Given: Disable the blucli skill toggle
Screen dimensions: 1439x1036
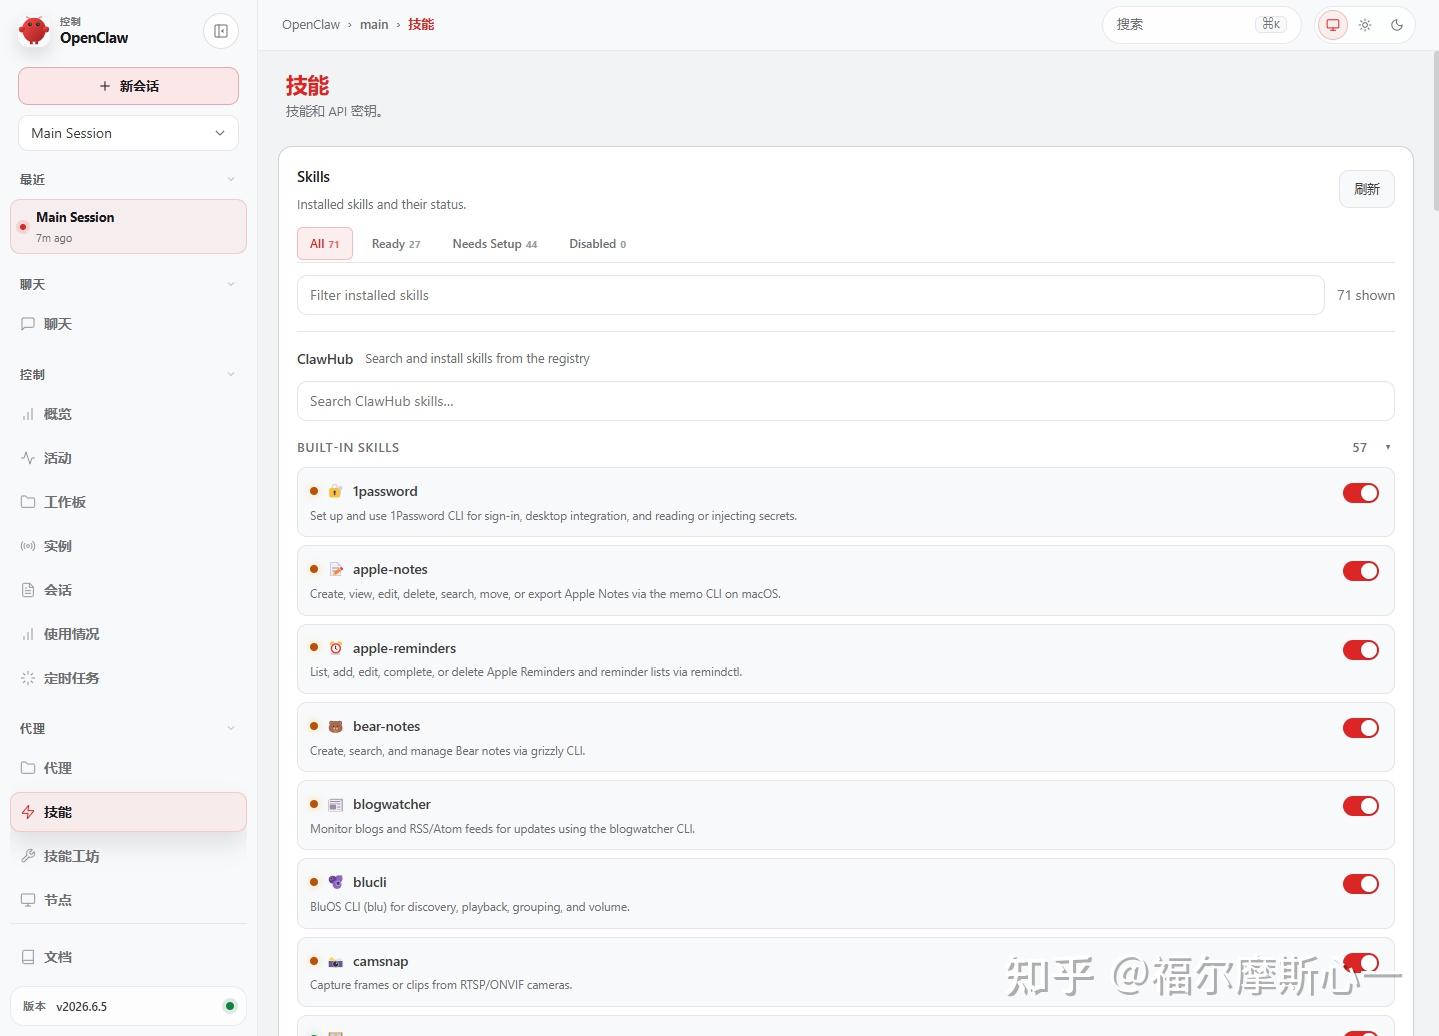Looking at the screenshot, I should pos(1361,884).
